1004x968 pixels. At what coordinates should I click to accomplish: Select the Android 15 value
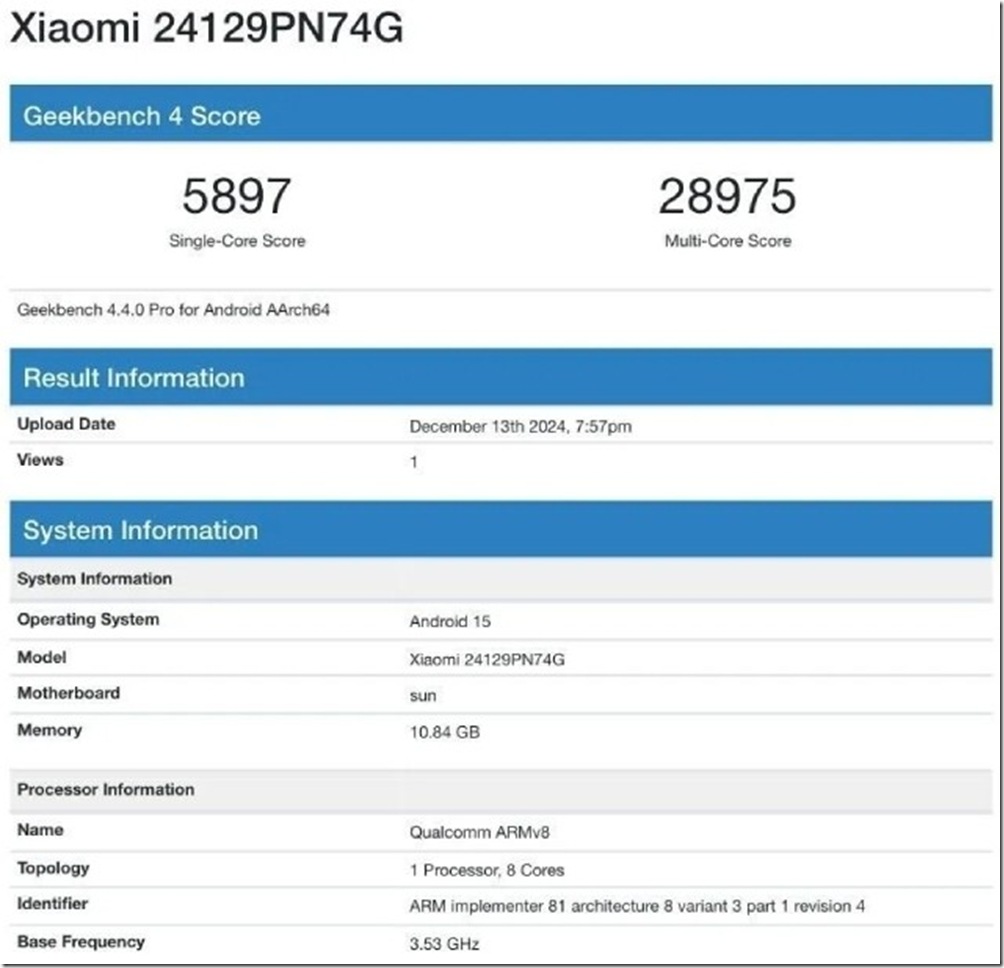point(450,622)
